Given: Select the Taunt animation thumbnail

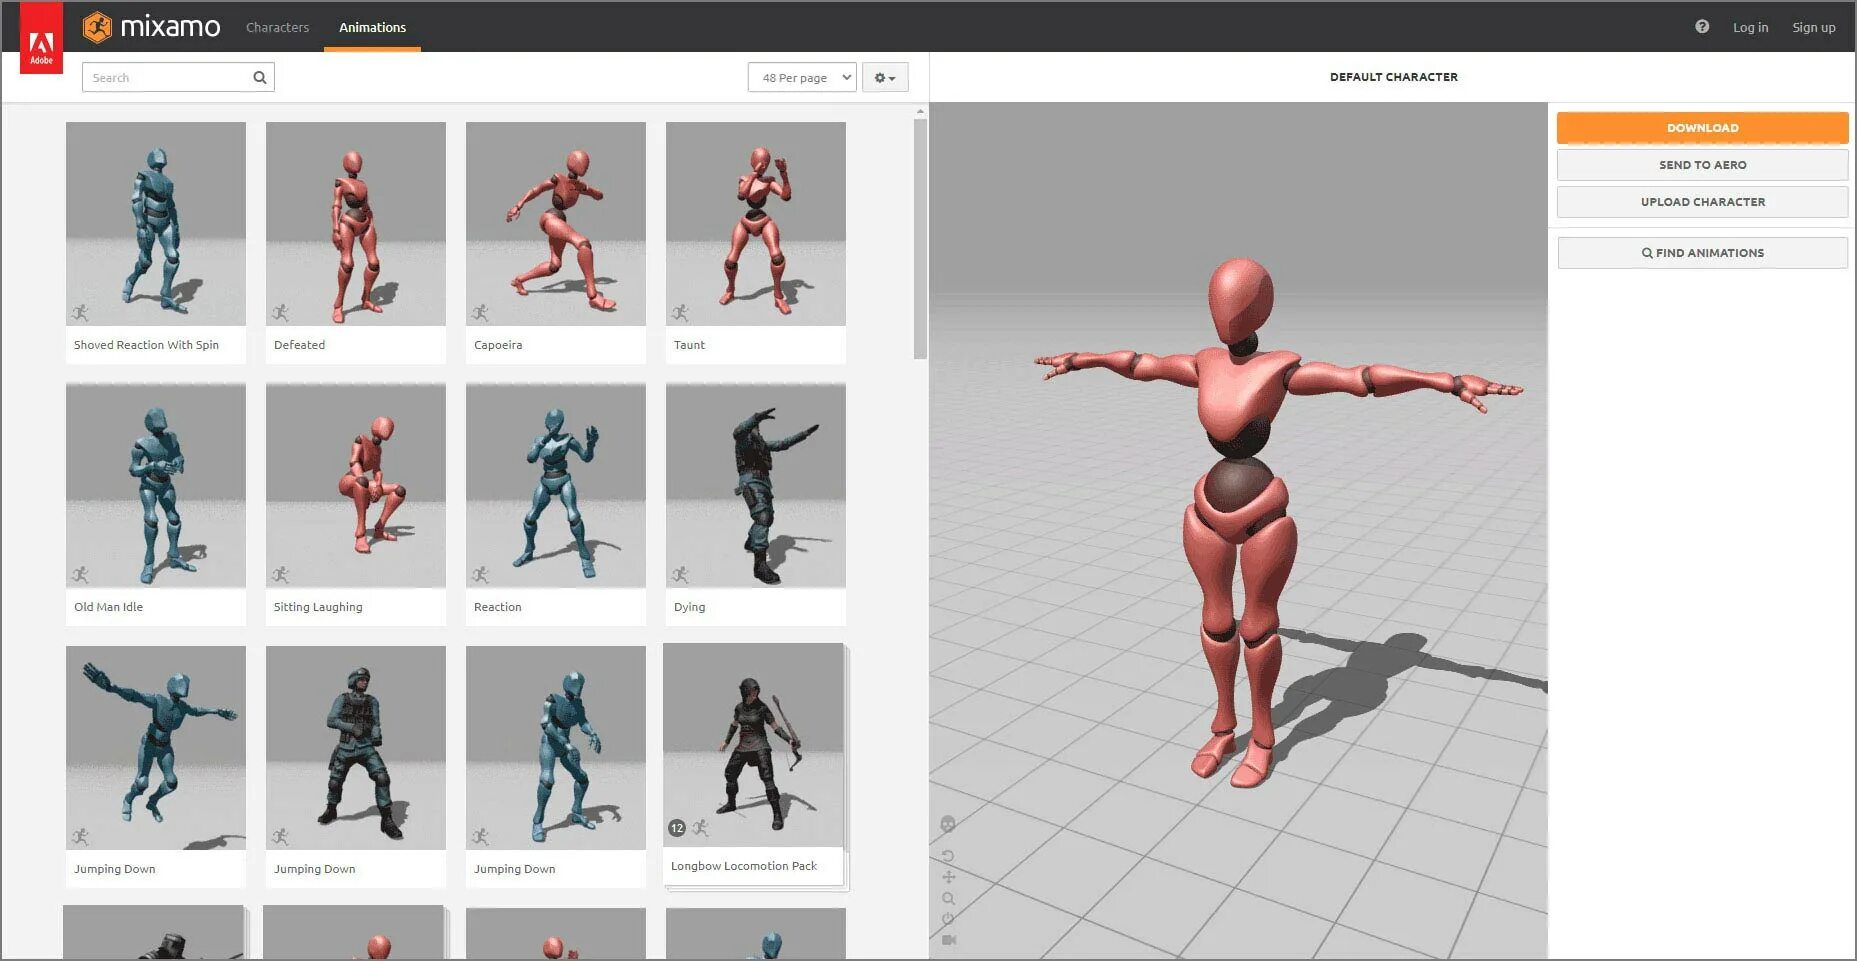Looking at the screenshot, I should (756, 224).
